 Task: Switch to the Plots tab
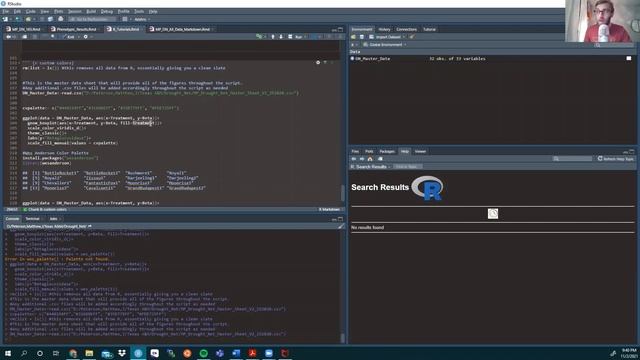[369, 151]
